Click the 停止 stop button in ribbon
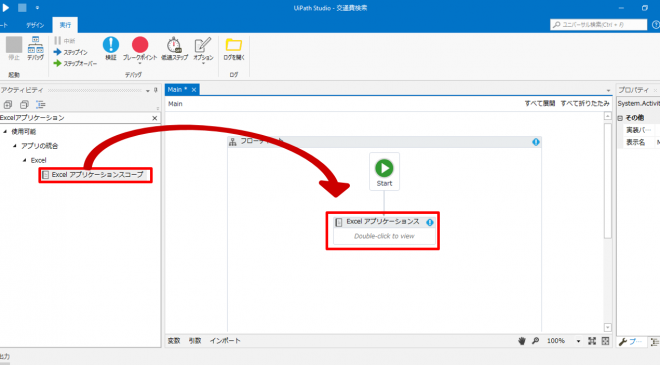Viewport: 660px width, 365px height. (14, 48)
